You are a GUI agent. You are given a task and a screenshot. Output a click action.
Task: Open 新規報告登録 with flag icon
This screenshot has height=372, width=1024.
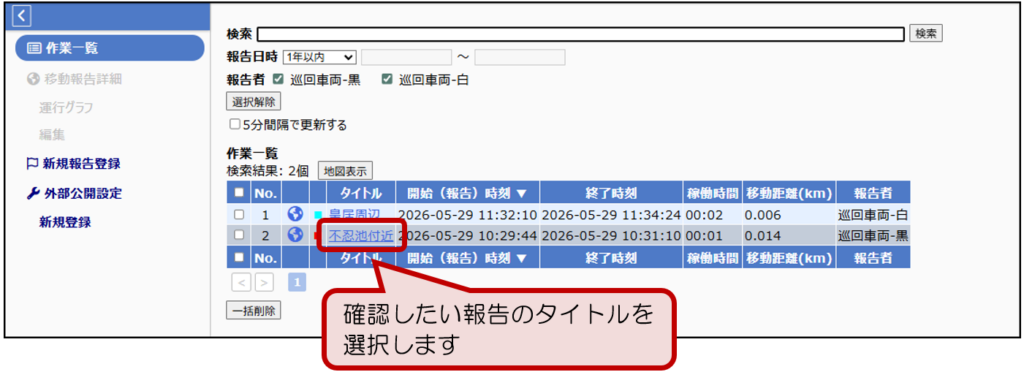pos(73,164)
